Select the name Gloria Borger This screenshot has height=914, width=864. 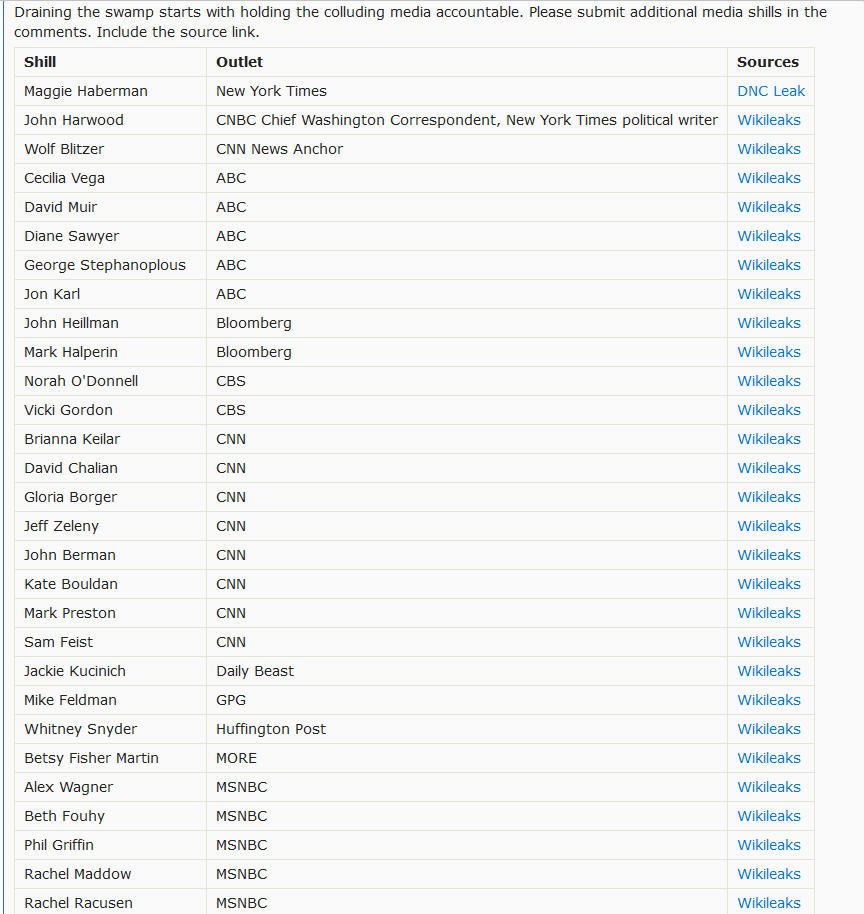(71, 497)
